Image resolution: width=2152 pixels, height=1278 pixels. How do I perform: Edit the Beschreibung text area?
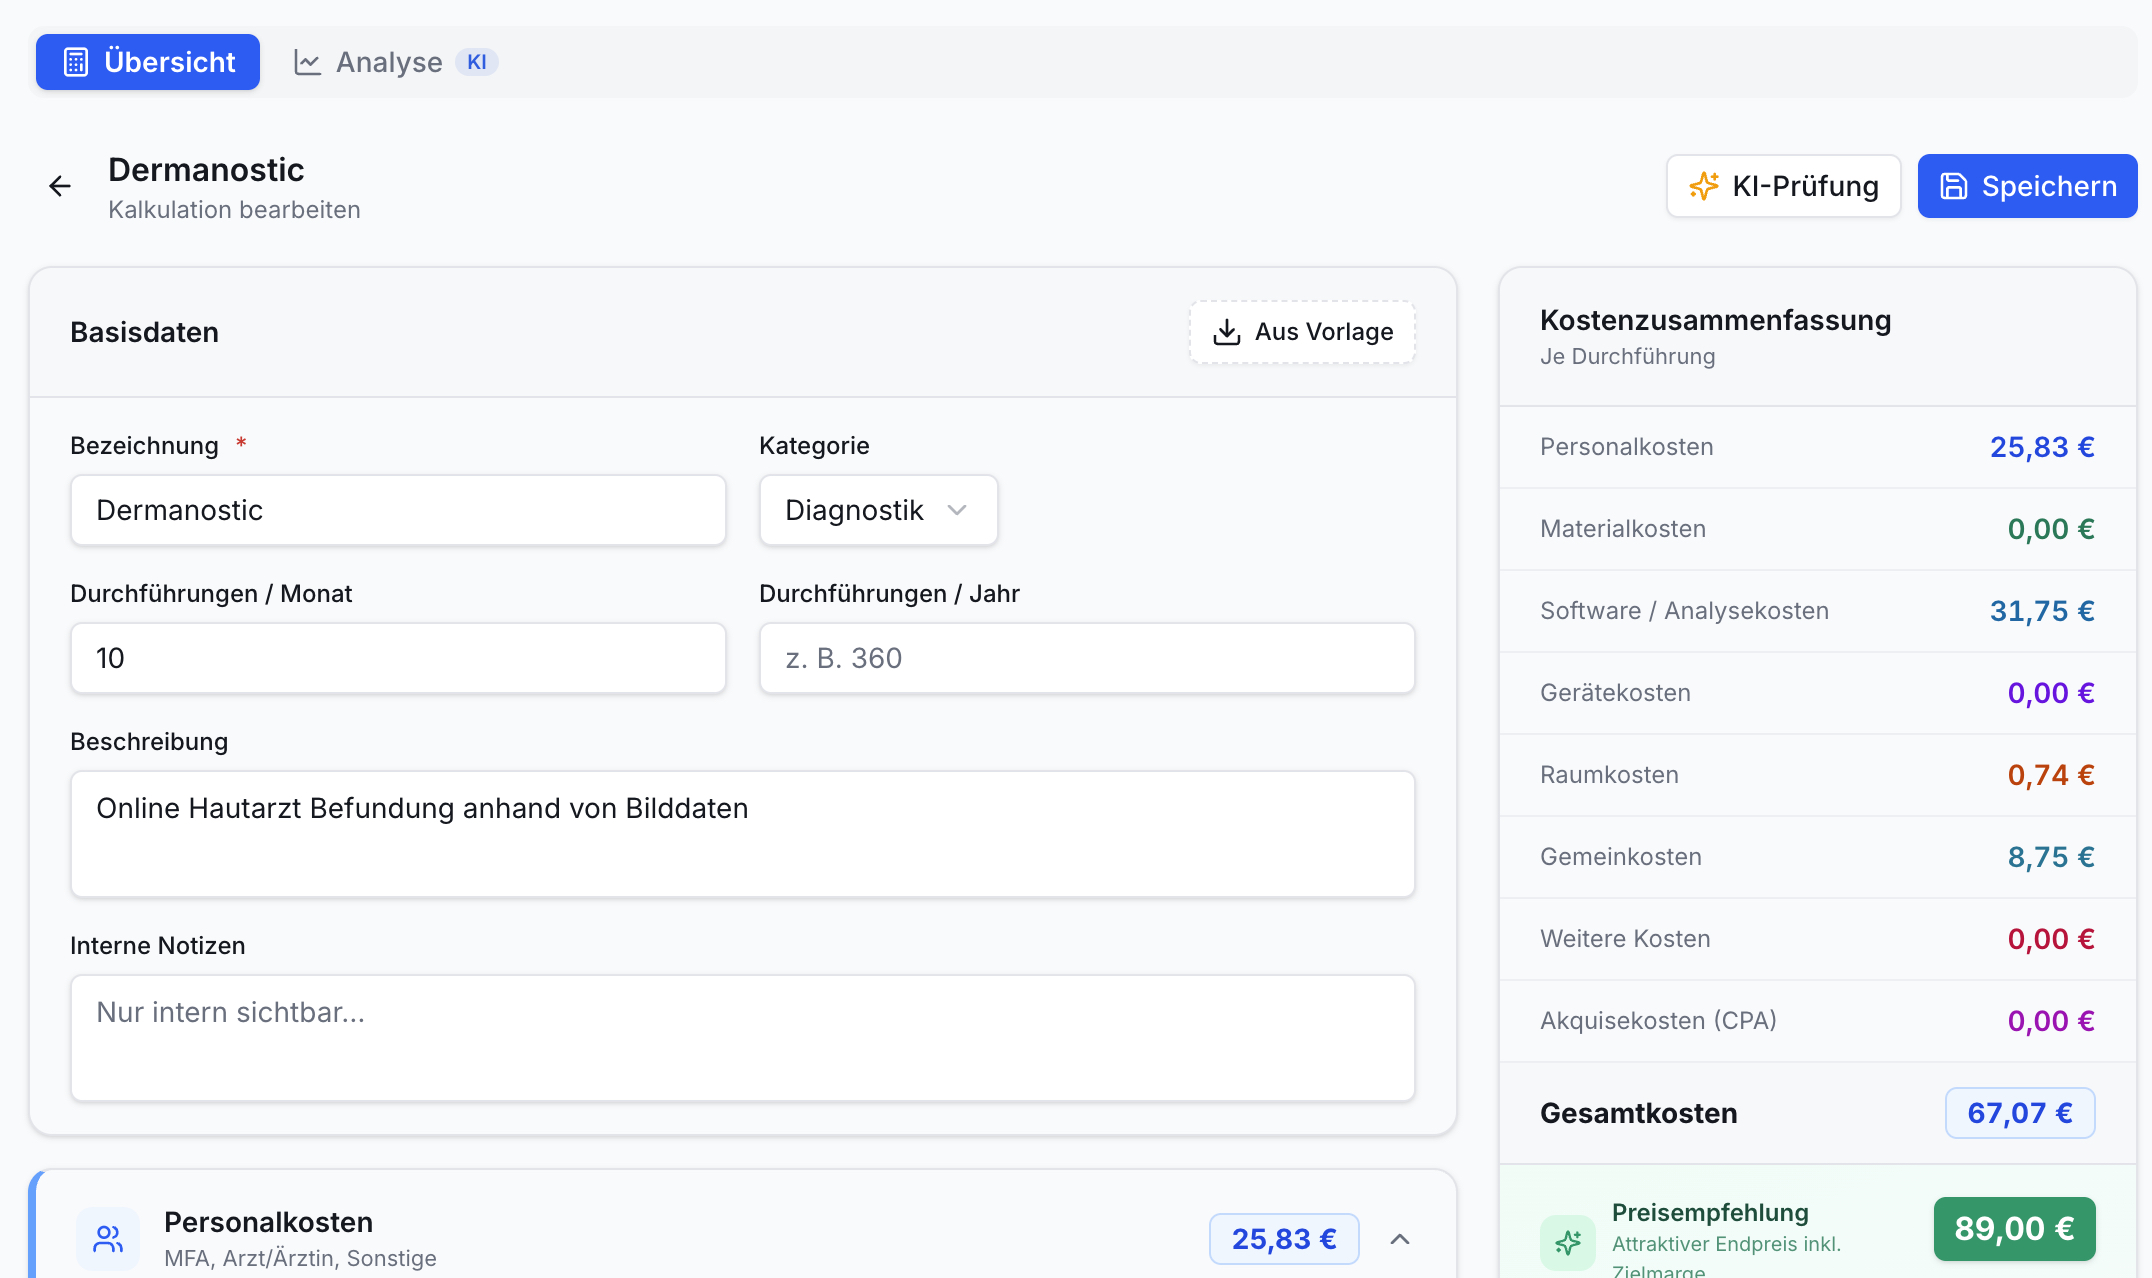pos(743,834)
